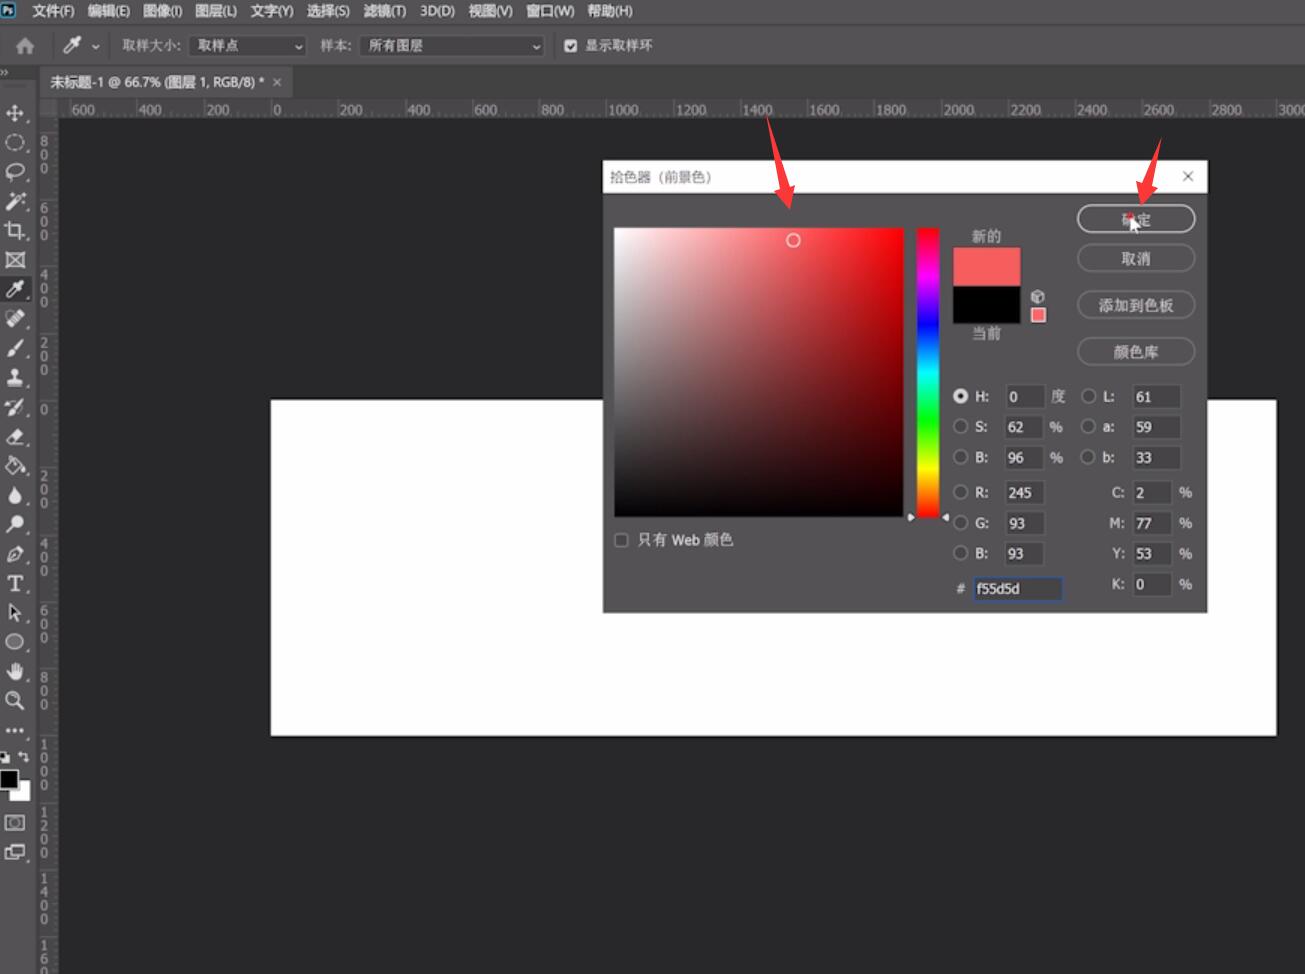Screen dimensions: 1305x974
Task: Click the vertical hue spectrum slider
Action: tap(928, 372)
